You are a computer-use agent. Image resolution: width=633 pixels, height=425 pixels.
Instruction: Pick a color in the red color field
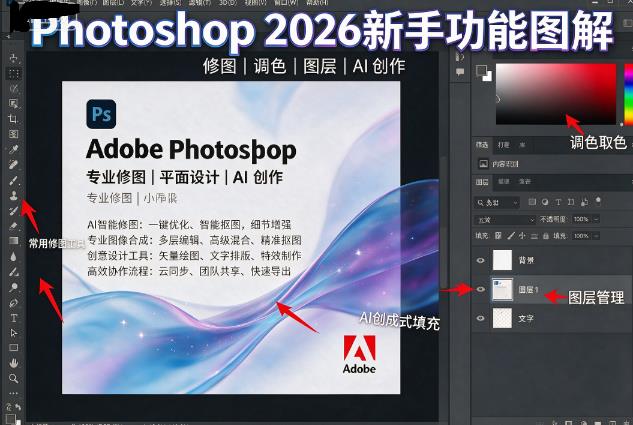coord(556,94)
